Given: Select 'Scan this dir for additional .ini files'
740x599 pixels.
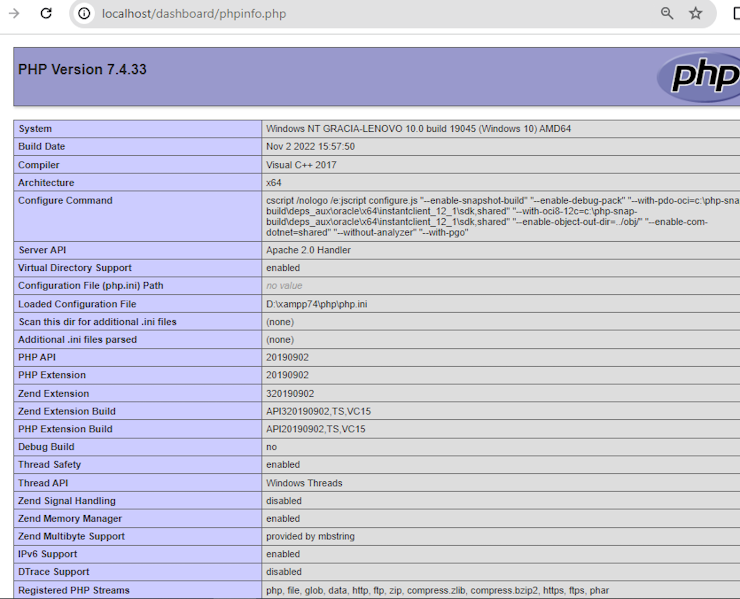Looking at the screenshot, I should [x=97, y=322].
